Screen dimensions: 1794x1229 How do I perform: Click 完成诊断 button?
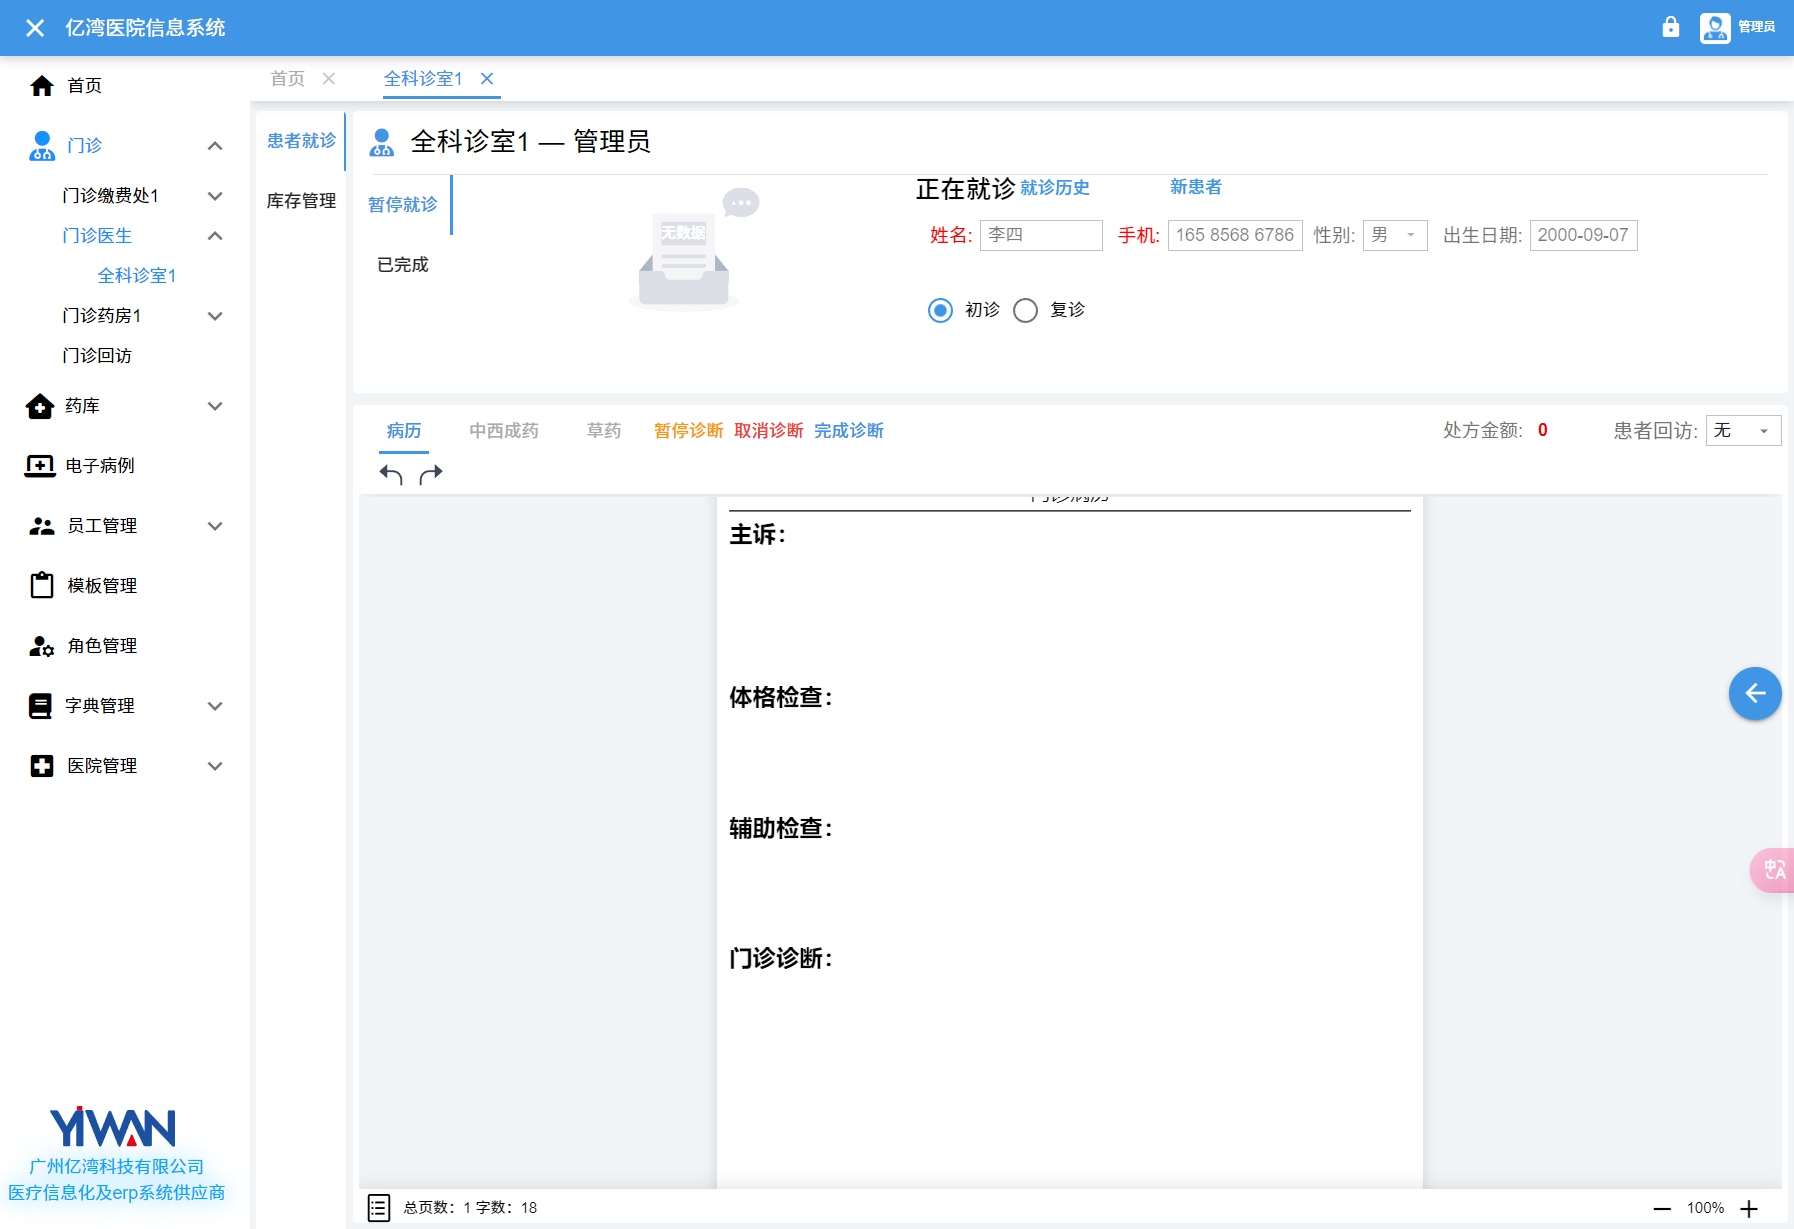click(x=849, y=430)
